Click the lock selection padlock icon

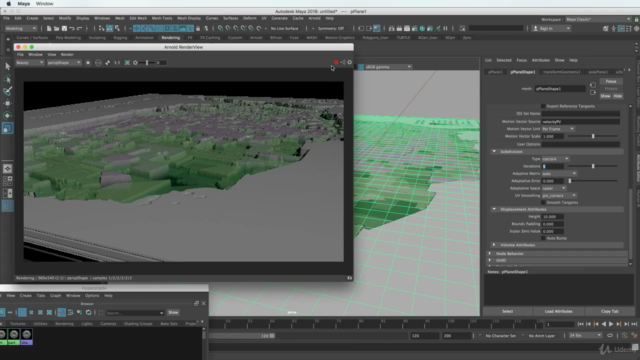[198, 29]
